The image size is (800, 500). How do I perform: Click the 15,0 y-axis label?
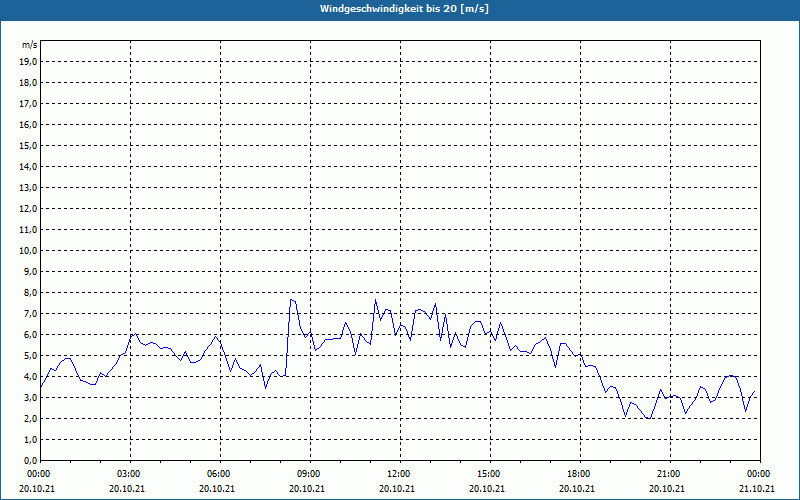(28, 145)
